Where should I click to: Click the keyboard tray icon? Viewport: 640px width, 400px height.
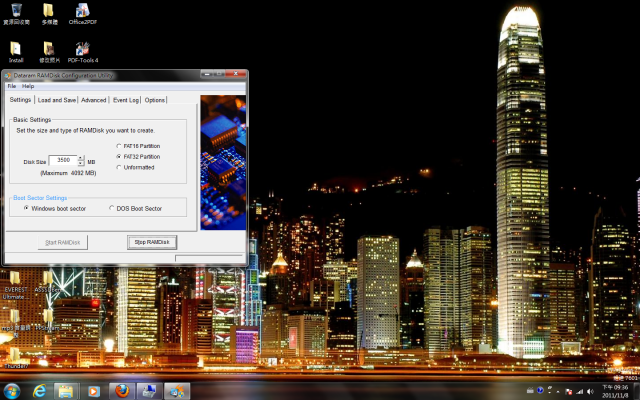click(x=530, y=390)
